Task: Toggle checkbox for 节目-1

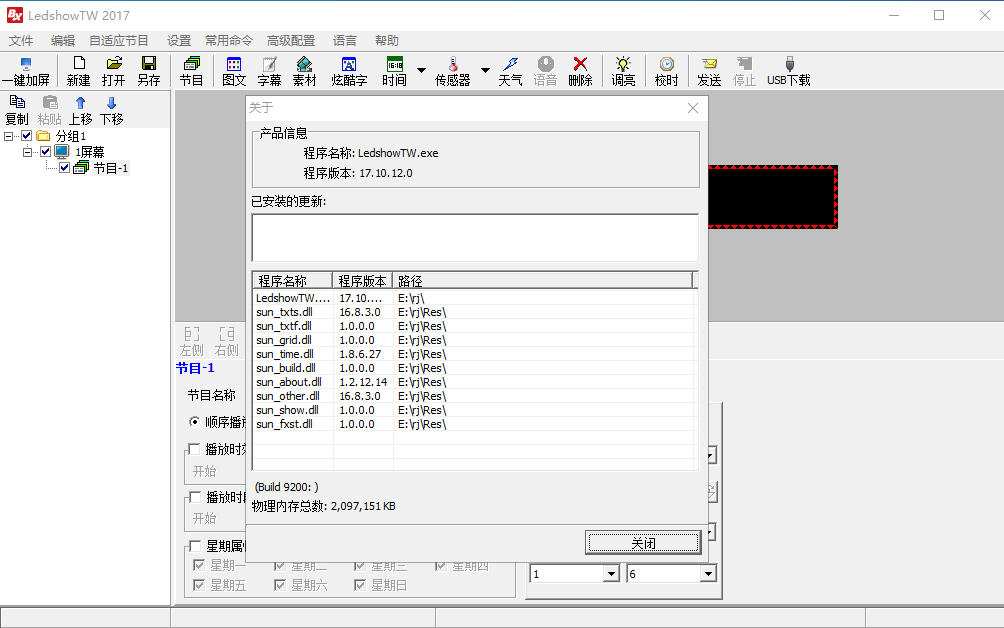Action: pos(65,168)
